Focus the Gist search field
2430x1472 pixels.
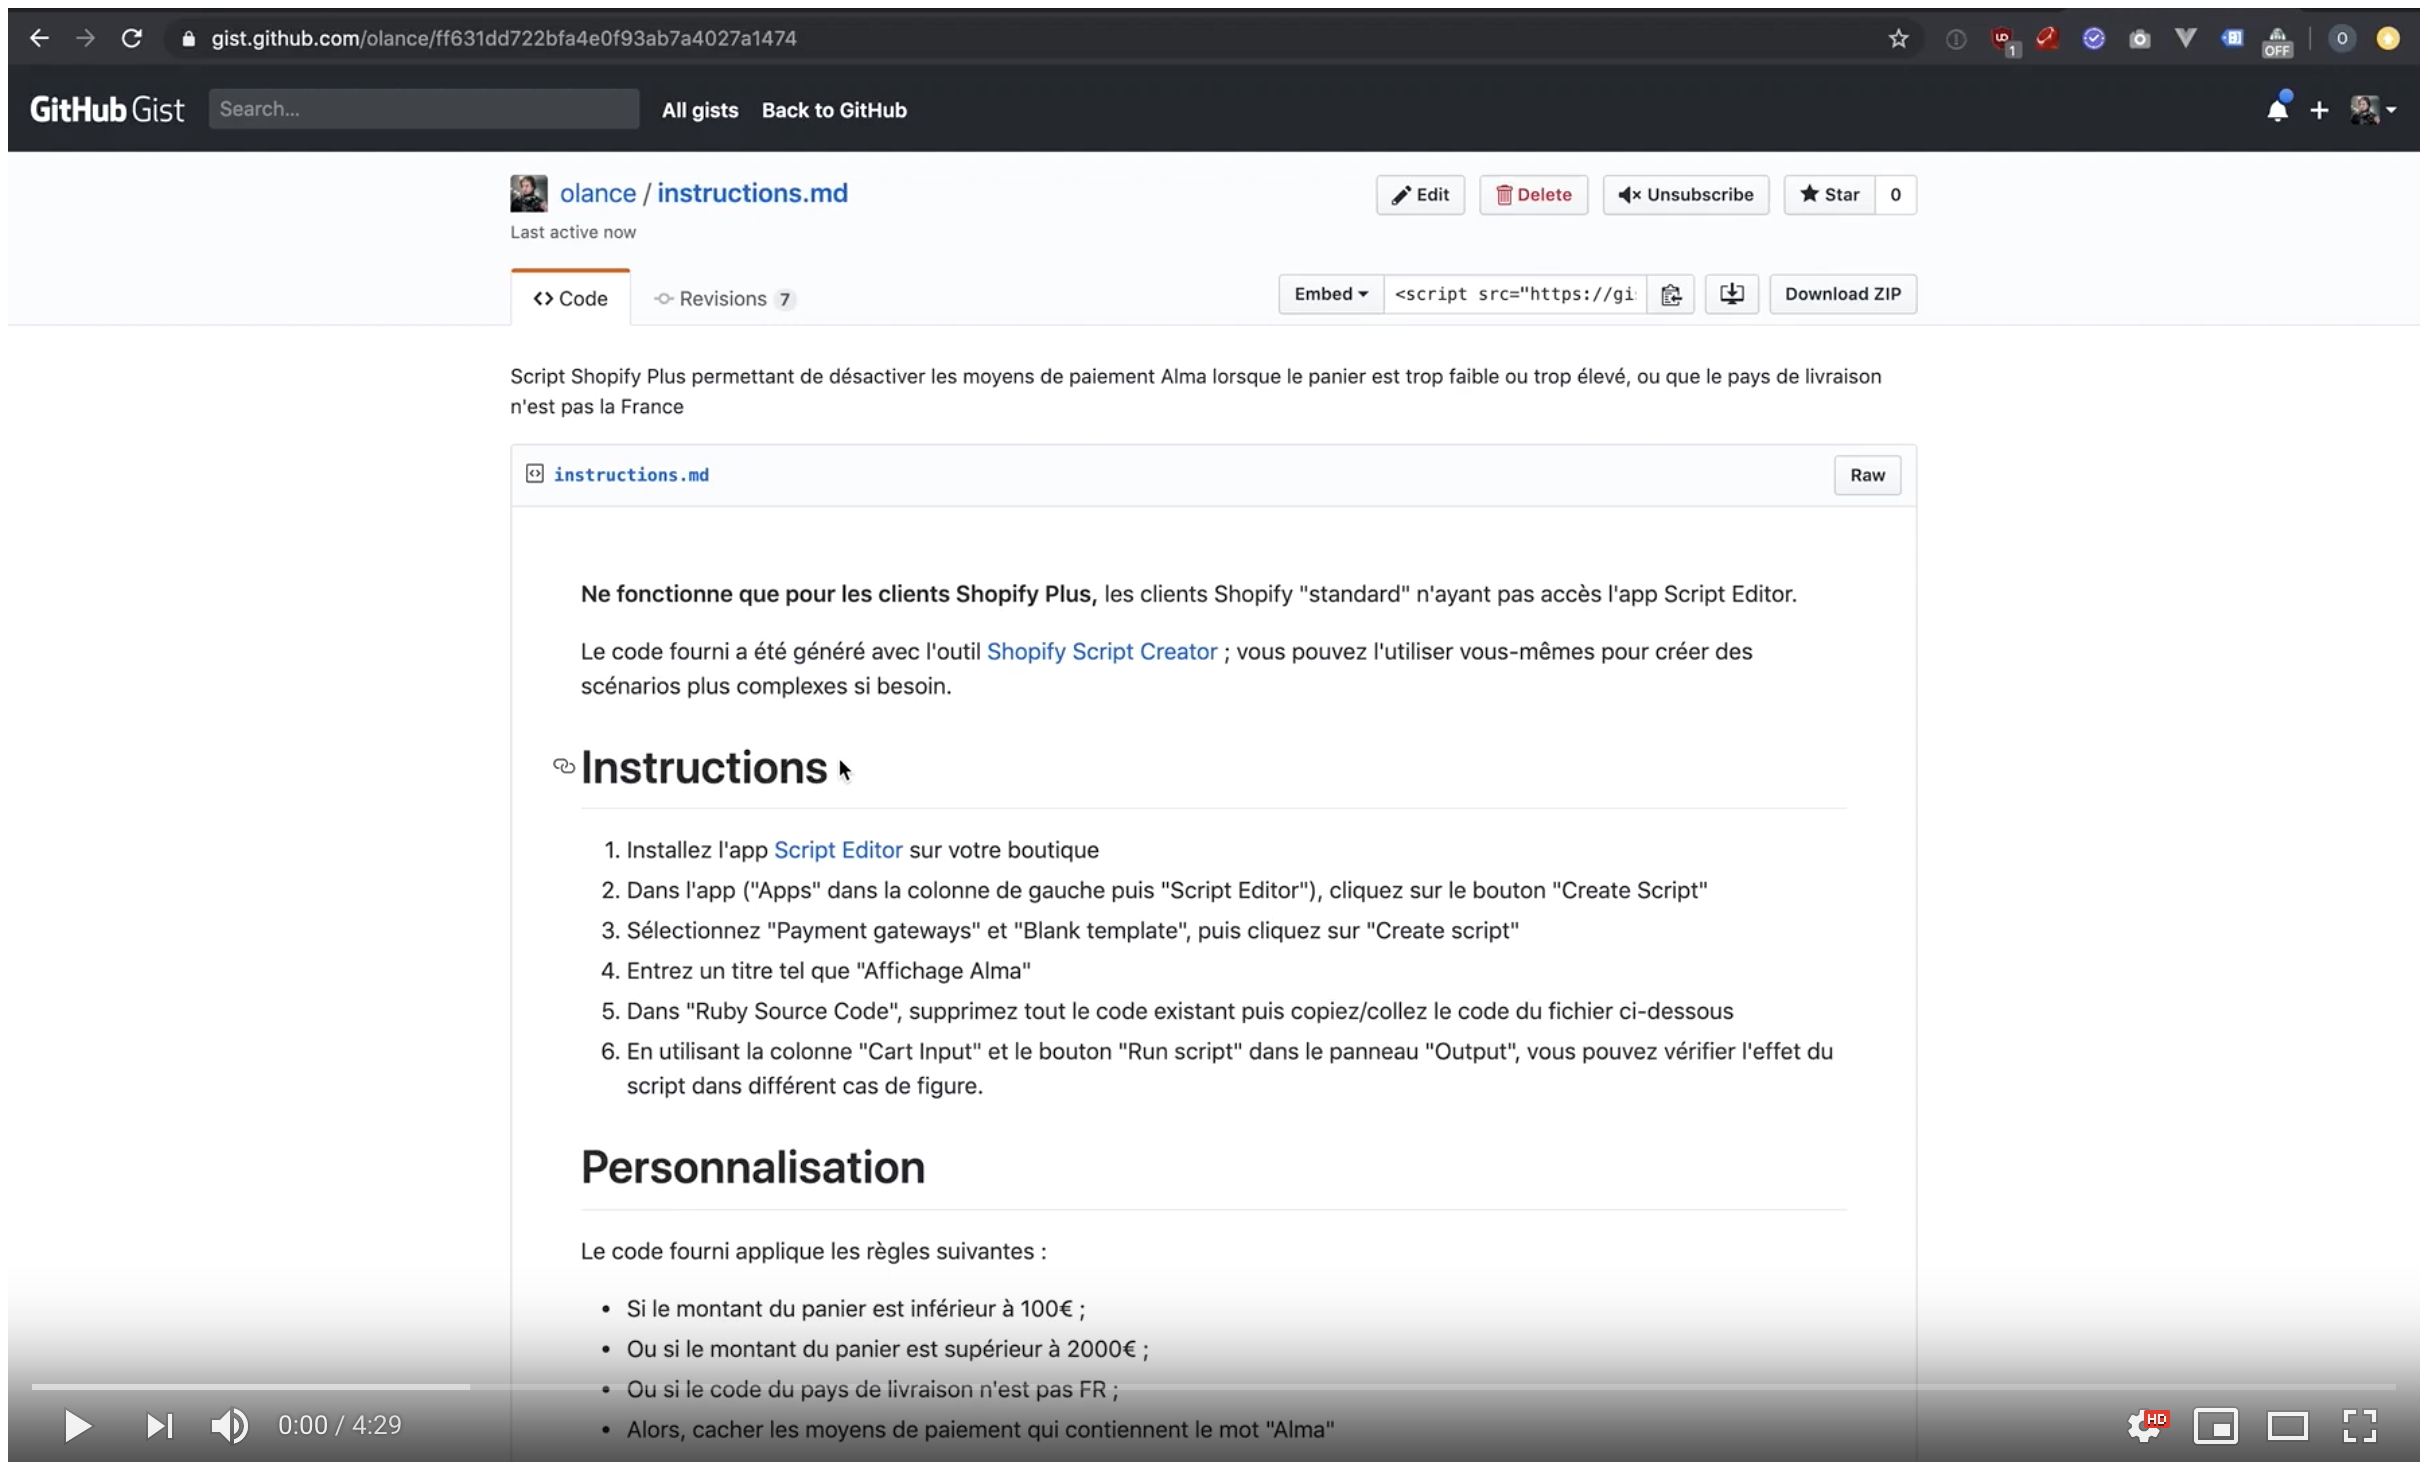click(x=424, y=109)
